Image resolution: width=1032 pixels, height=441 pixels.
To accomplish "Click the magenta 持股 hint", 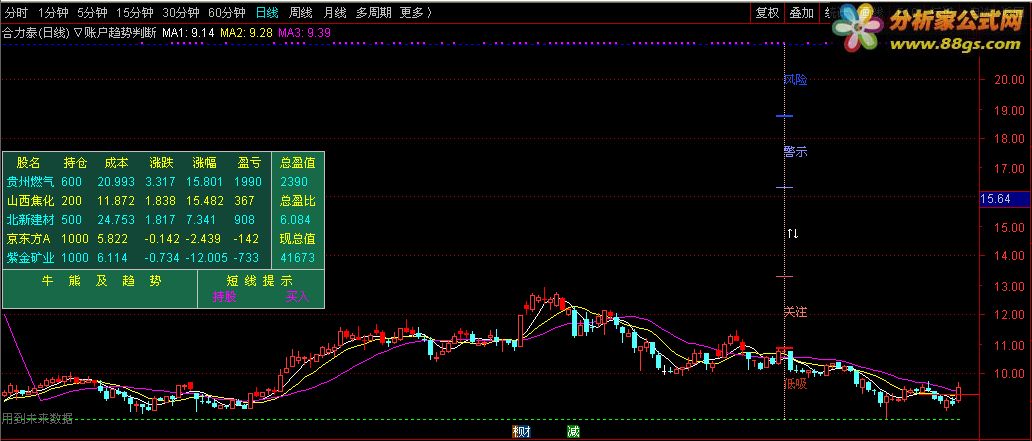I will tap(224, 297).
